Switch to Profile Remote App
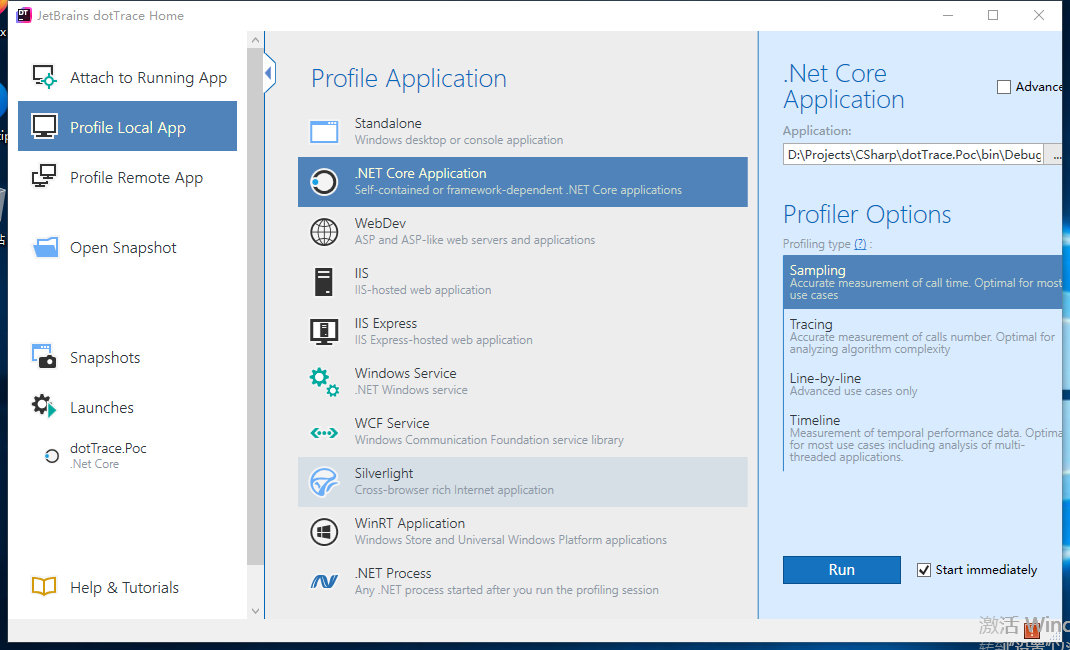Image resolution: width=1070 pixels, height=650 pixels. coord(128,177)
